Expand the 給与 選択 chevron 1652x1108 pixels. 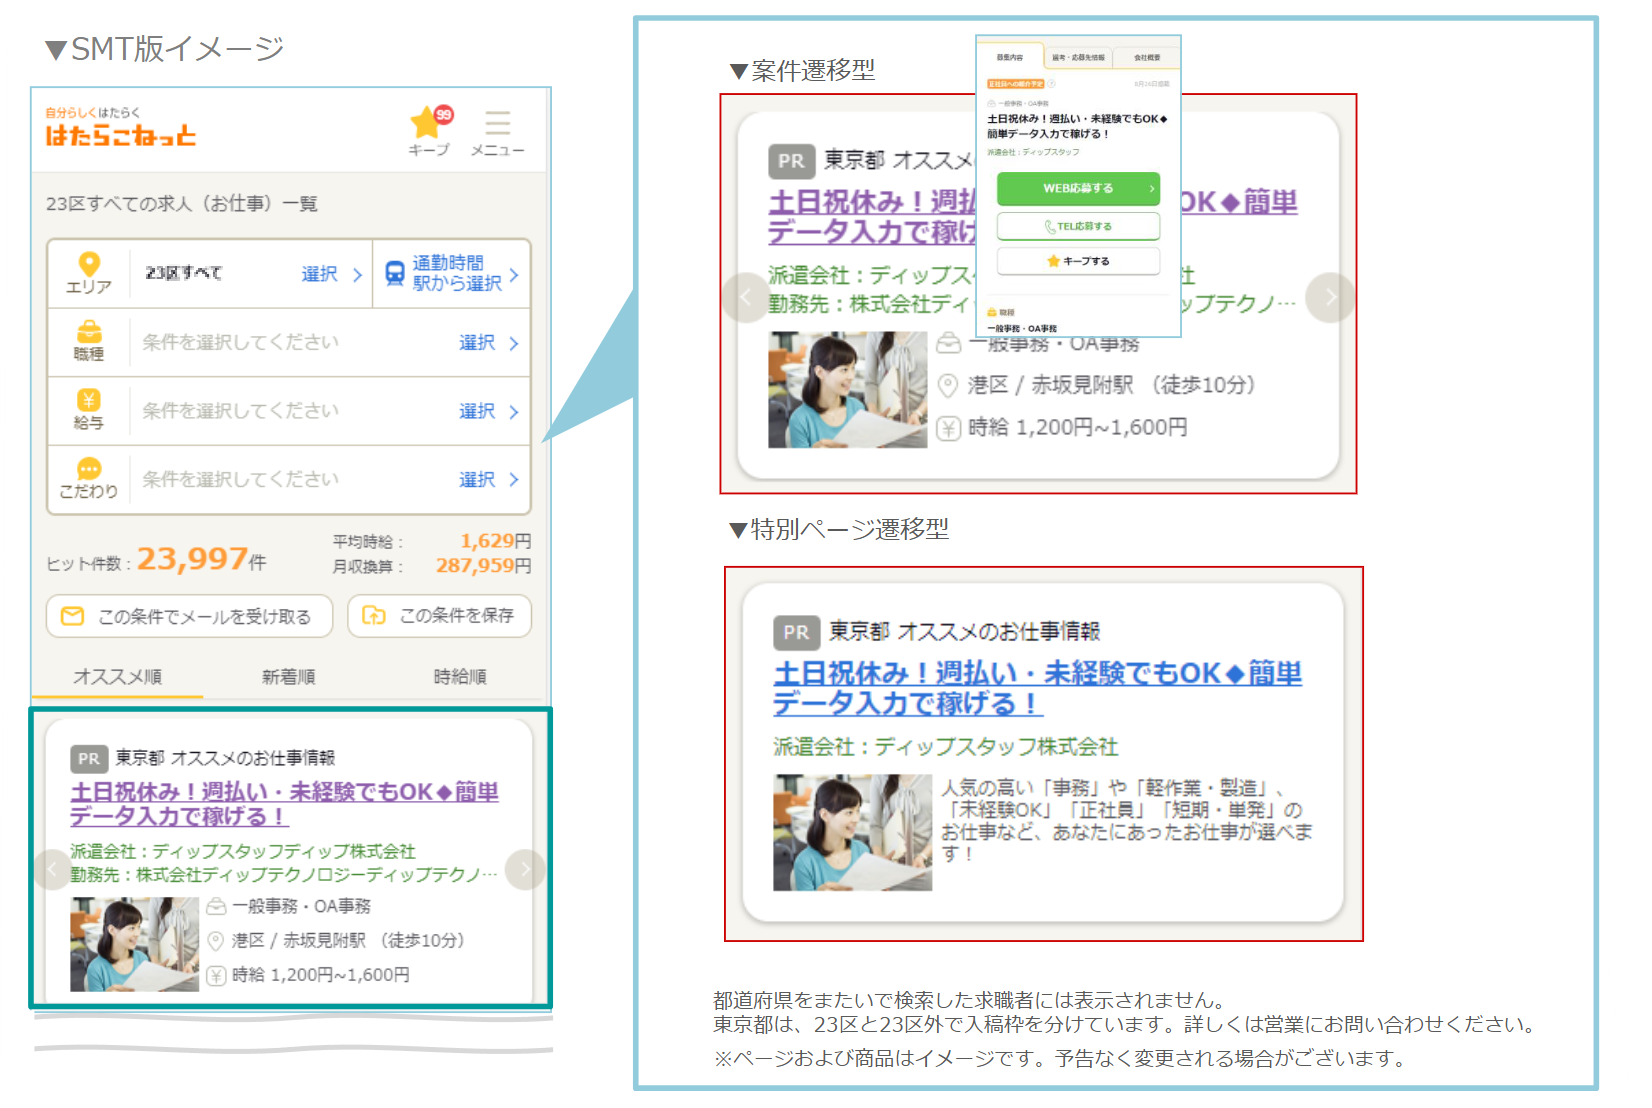(x=515, y=411)
